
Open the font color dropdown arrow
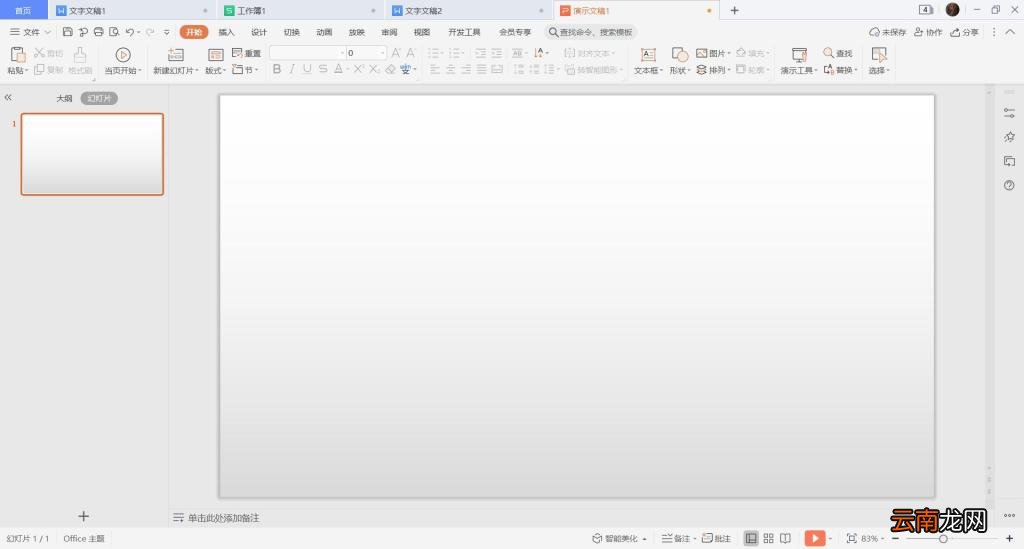pyautogui.click(x=347, y=69)
